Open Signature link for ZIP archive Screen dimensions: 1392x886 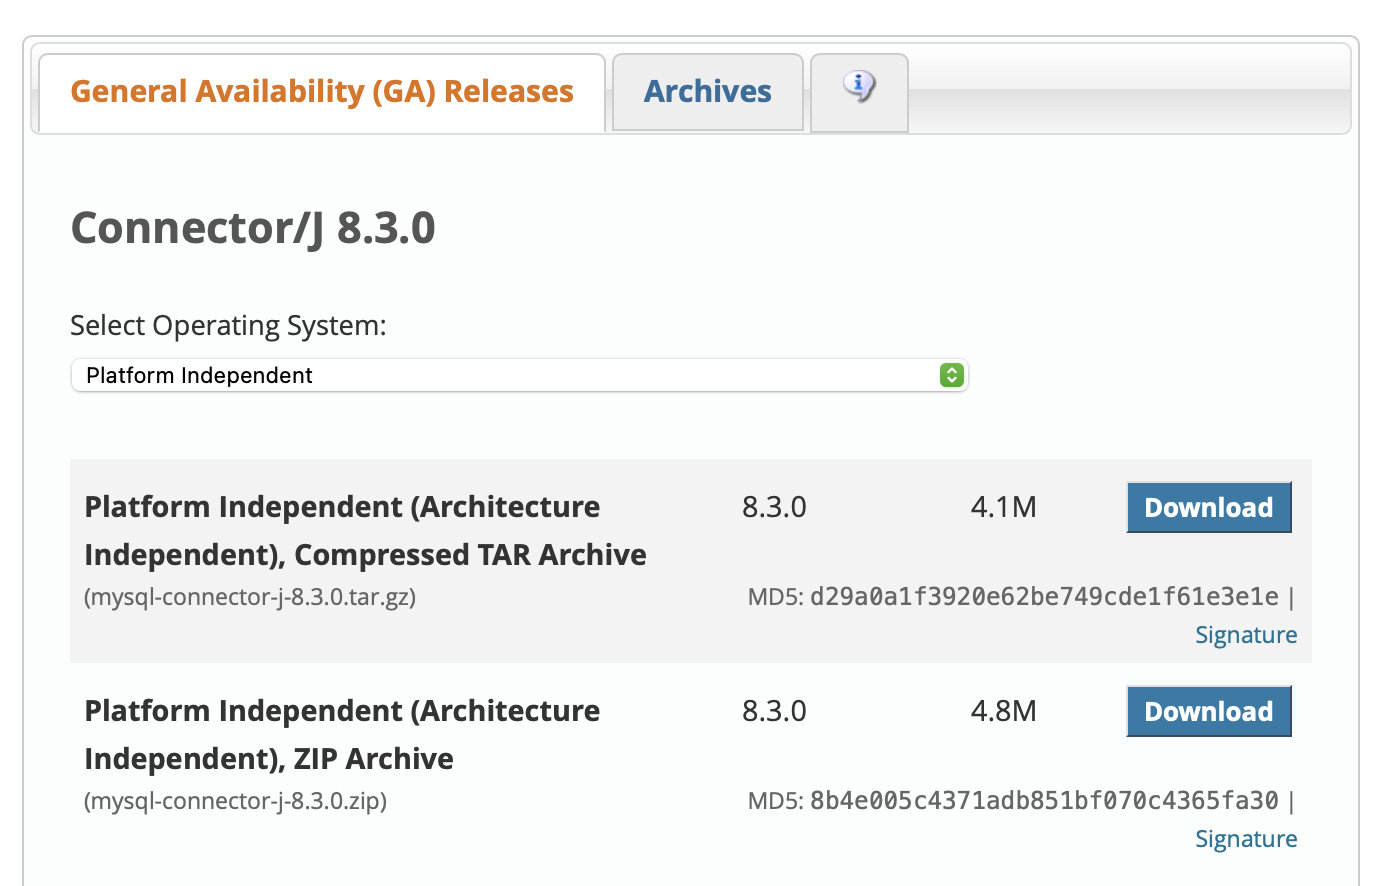(x=1246, y=839)
